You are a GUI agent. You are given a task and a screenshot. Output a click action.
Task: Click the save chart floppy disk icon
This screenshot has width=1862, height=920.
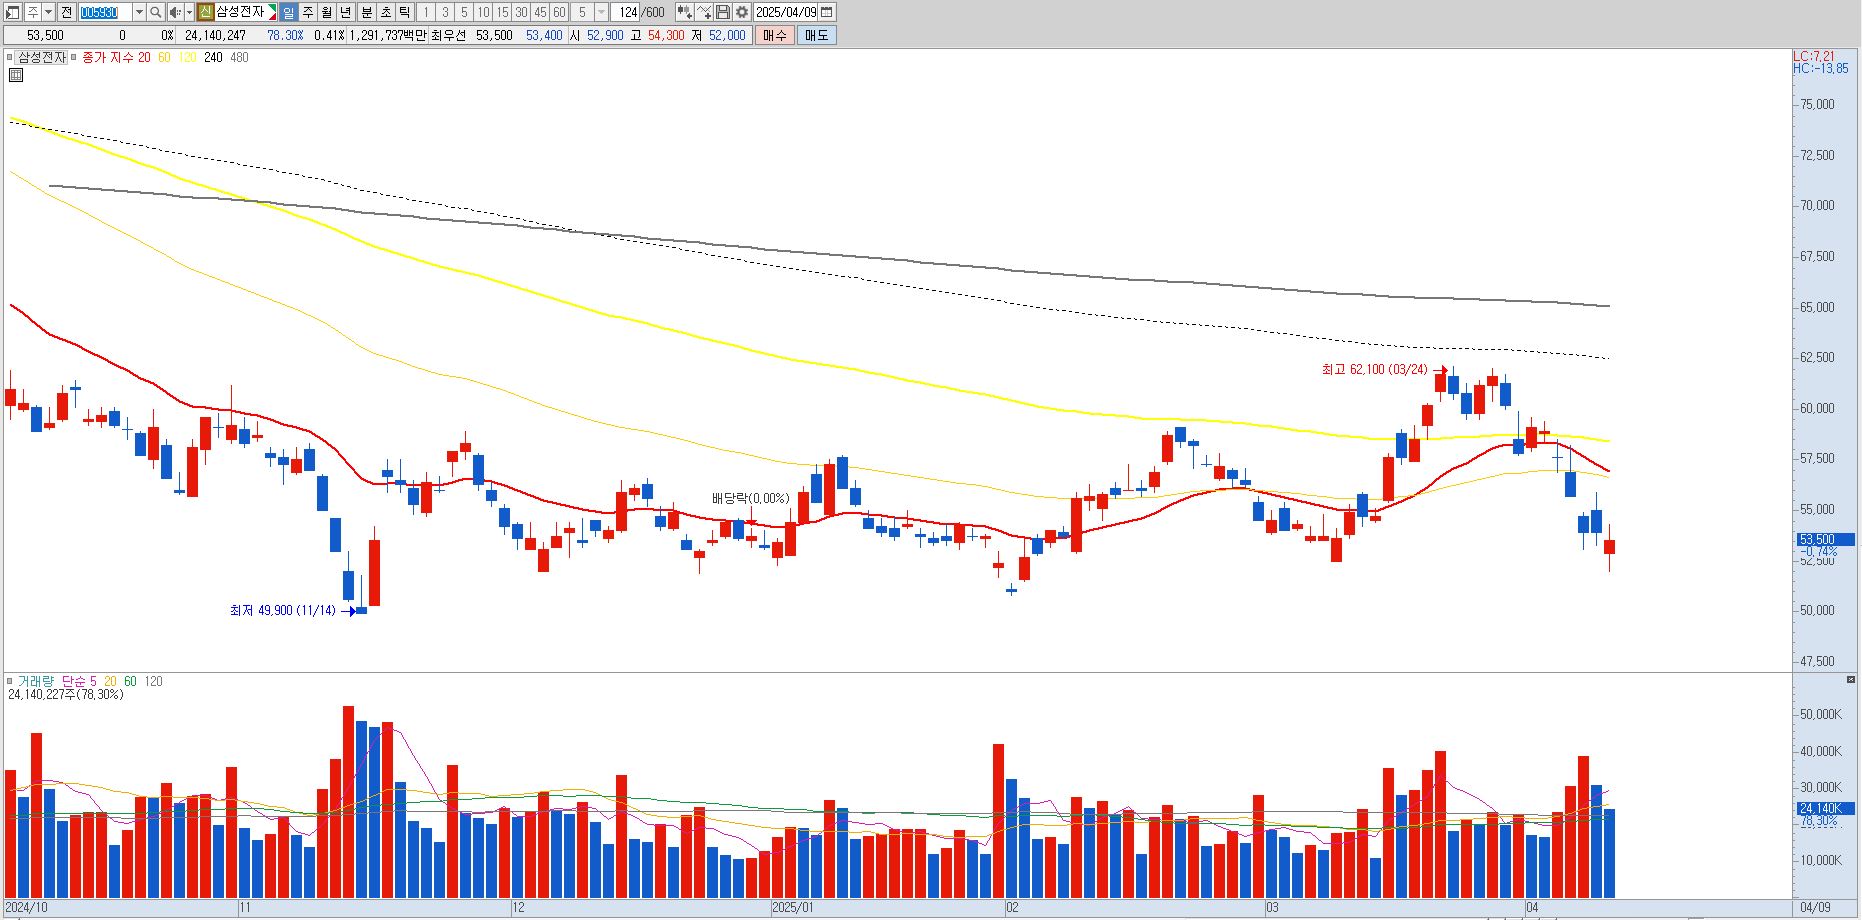(723, 12)
